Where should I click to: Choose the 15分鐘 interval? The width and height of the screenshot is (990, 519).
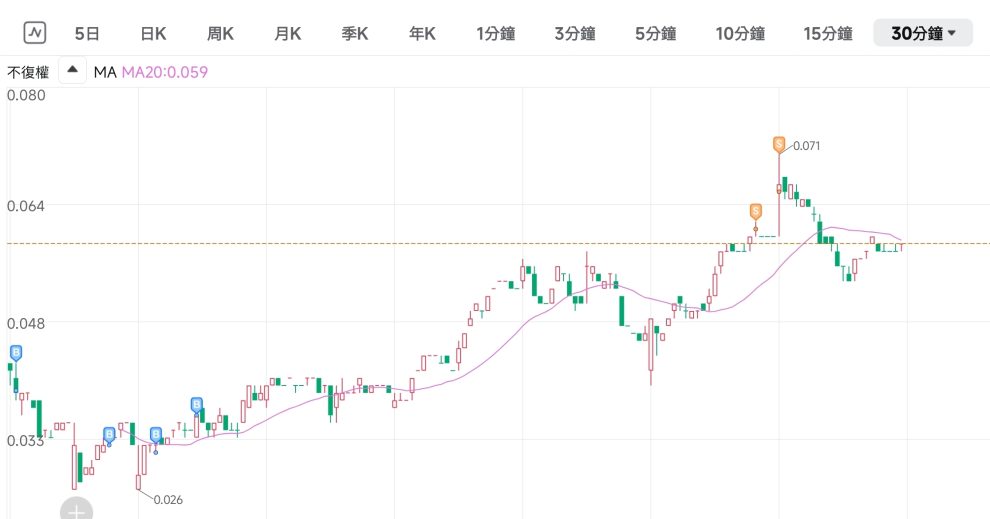827,33
